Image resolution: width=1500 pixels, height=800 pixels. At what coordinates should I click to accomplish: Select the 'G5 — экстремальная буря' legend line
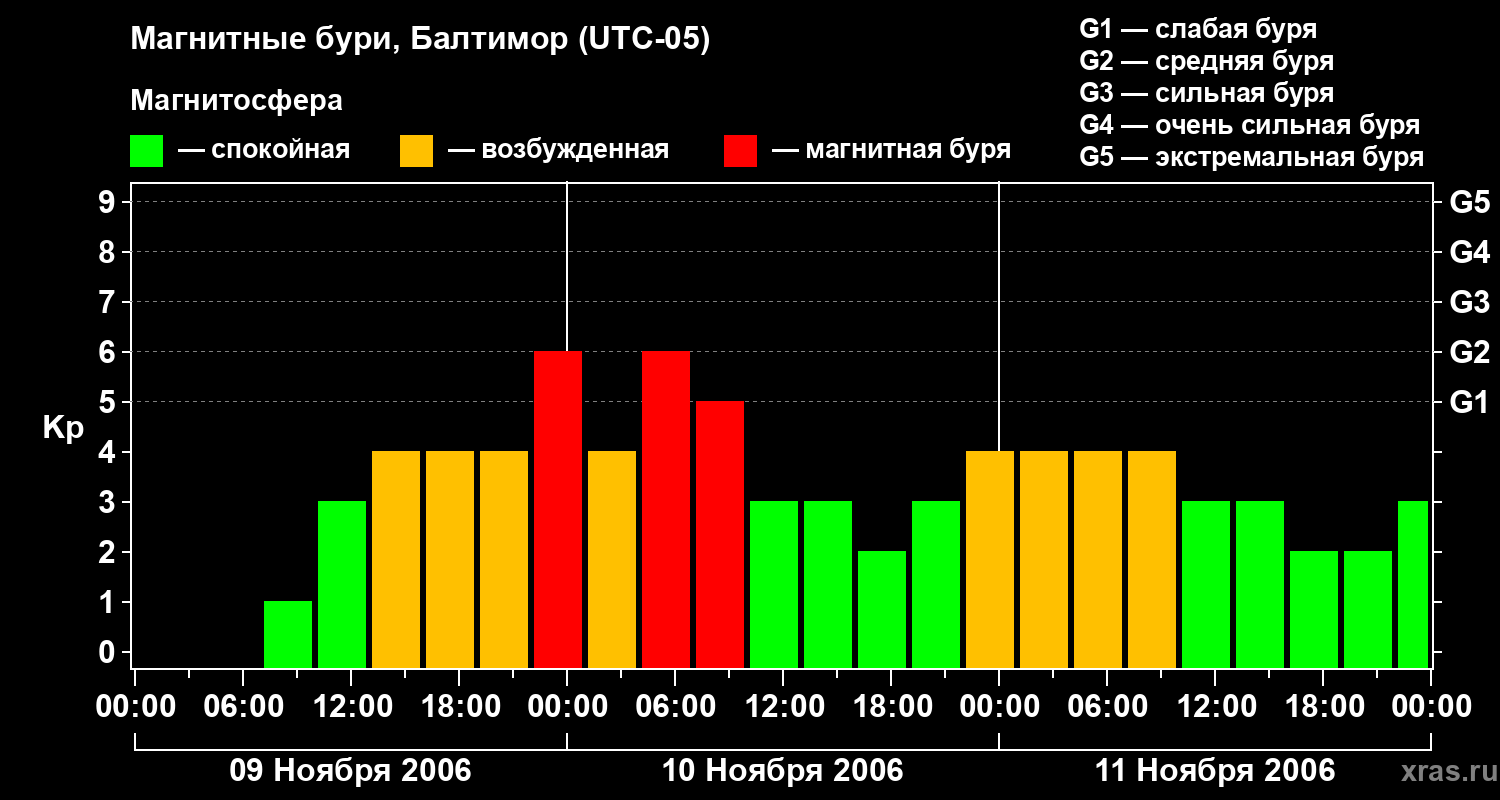coord(1251,157)
